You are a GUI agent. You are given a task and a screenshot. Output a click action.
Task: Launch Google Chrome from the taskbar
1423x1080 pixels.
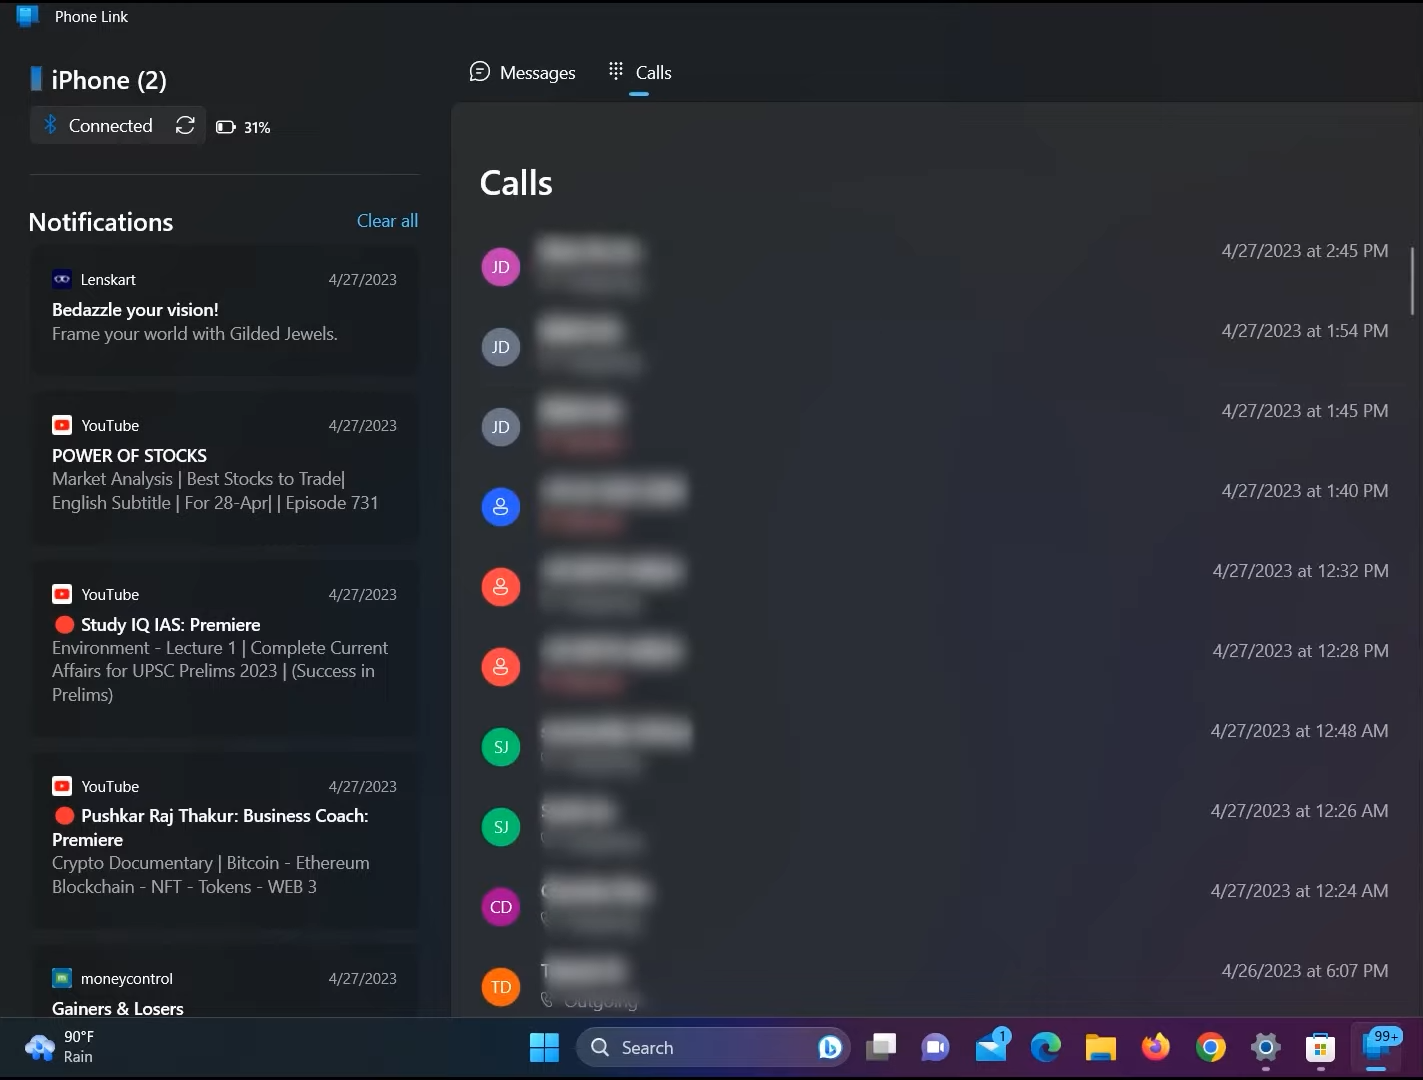[1210, 1047]
